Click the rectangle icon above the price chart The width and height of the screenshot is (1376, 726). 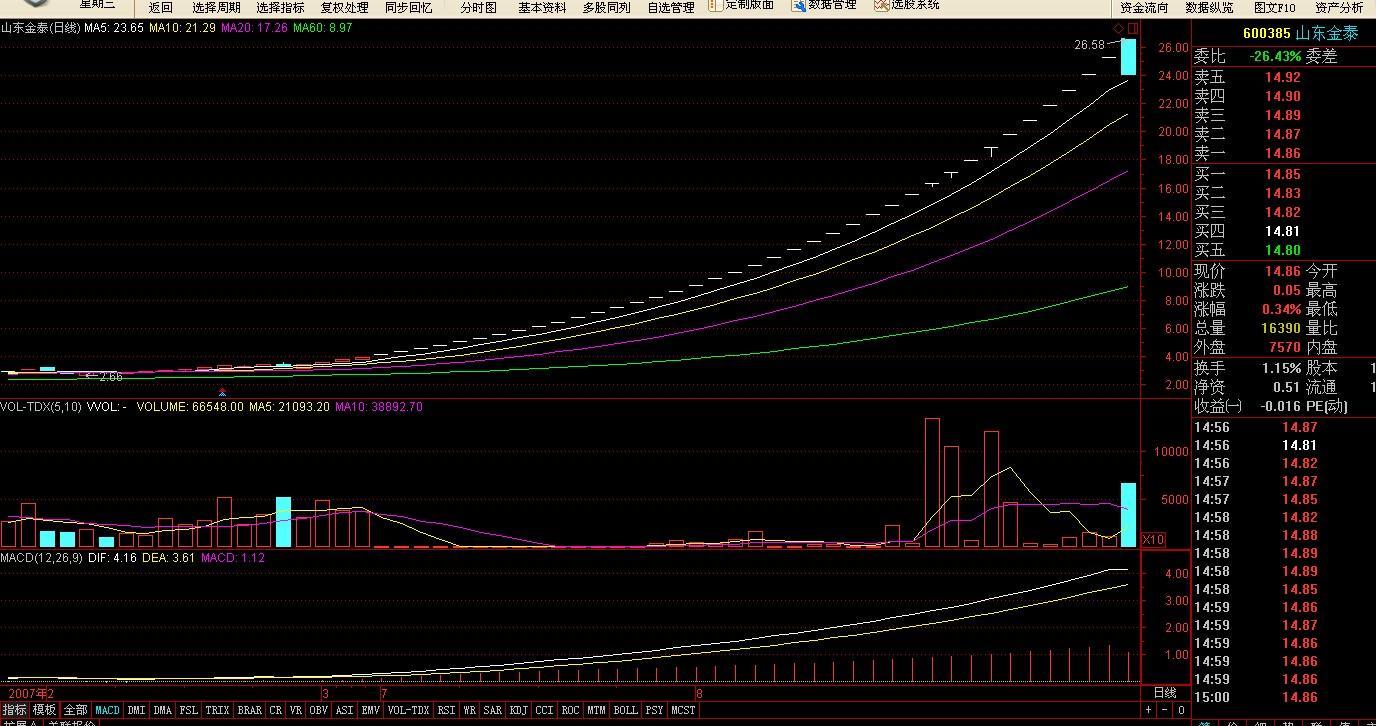click(1132, 28)
